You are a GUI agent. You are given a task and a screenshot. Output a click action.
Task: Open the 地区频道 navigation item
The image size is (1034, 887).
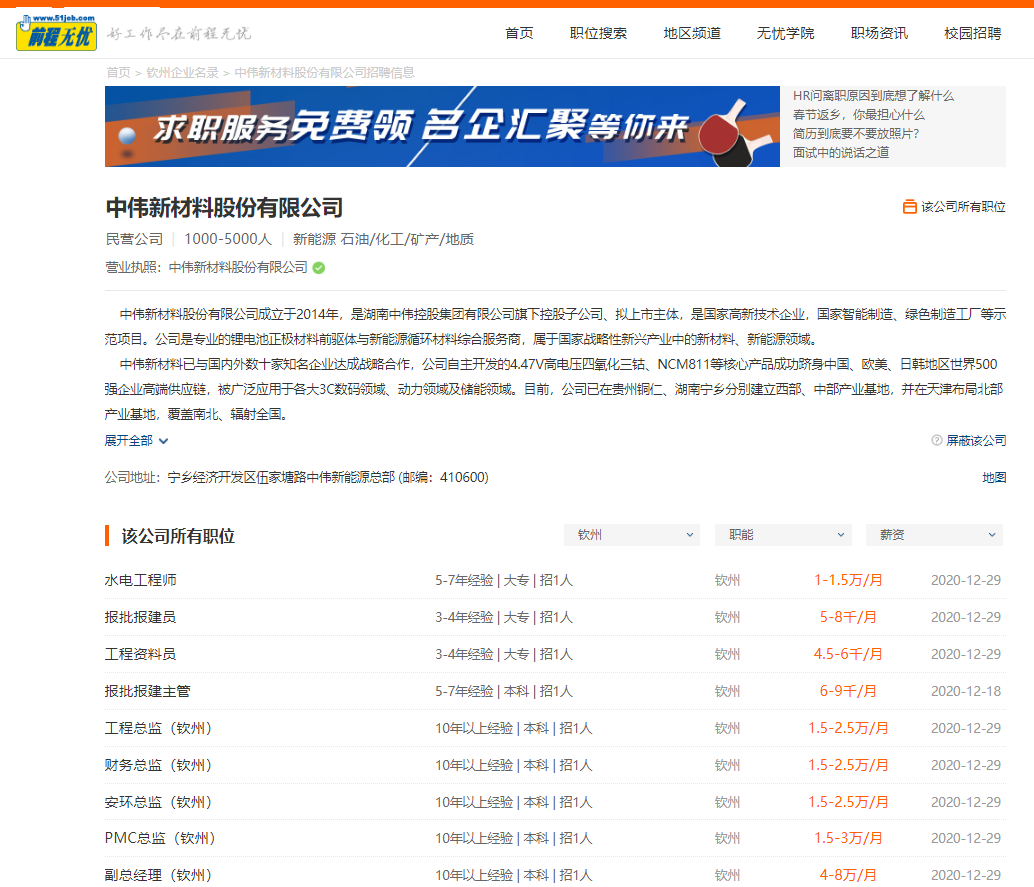point(692,33)
